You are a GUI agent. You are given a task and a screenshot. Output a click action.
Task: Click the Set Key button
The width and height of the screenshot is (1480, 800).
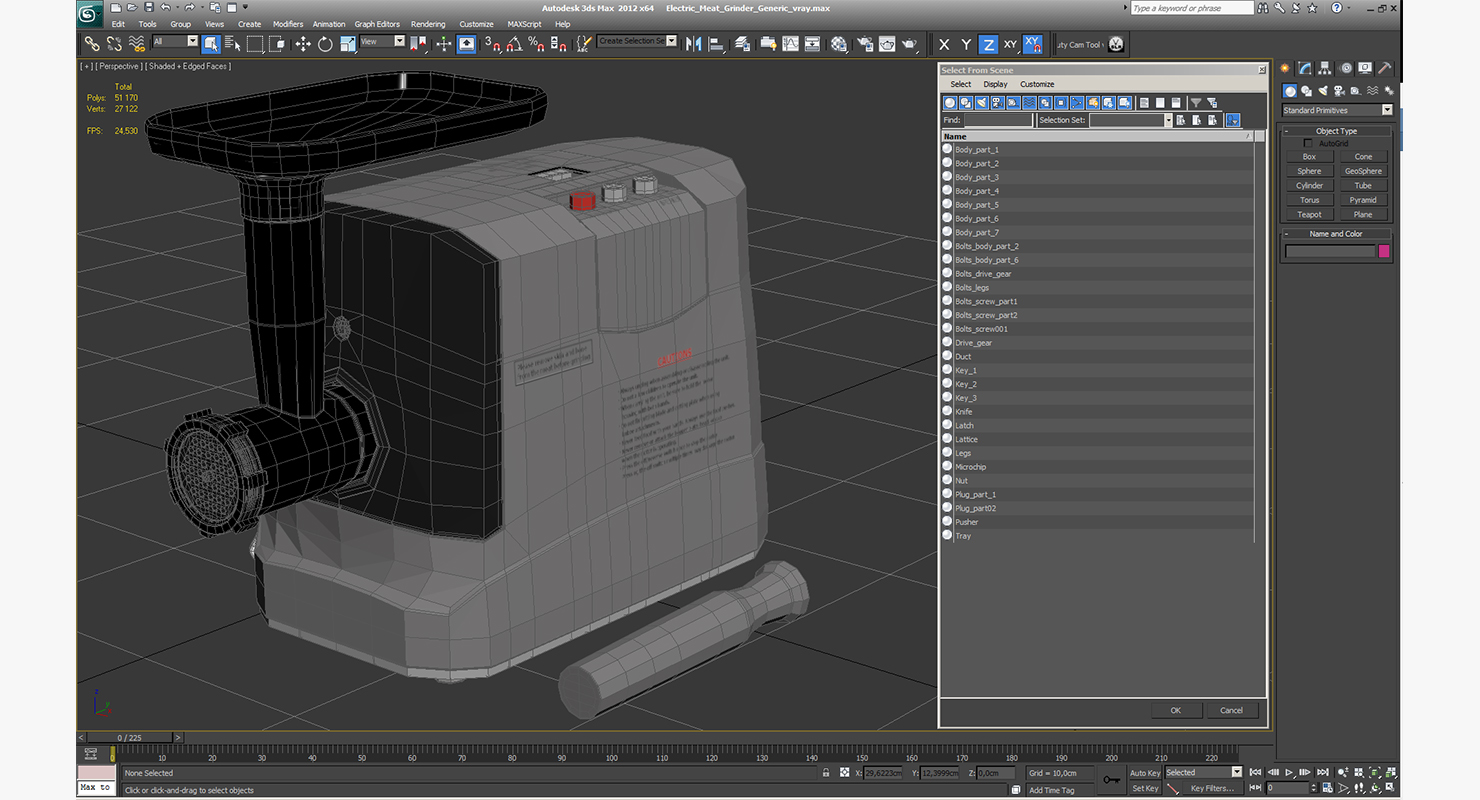1145,788
